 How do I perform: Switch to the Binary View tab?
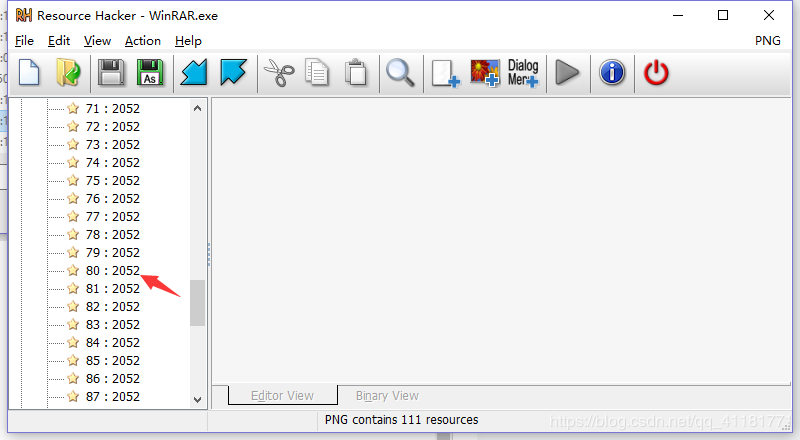click(x=387, y=396)
